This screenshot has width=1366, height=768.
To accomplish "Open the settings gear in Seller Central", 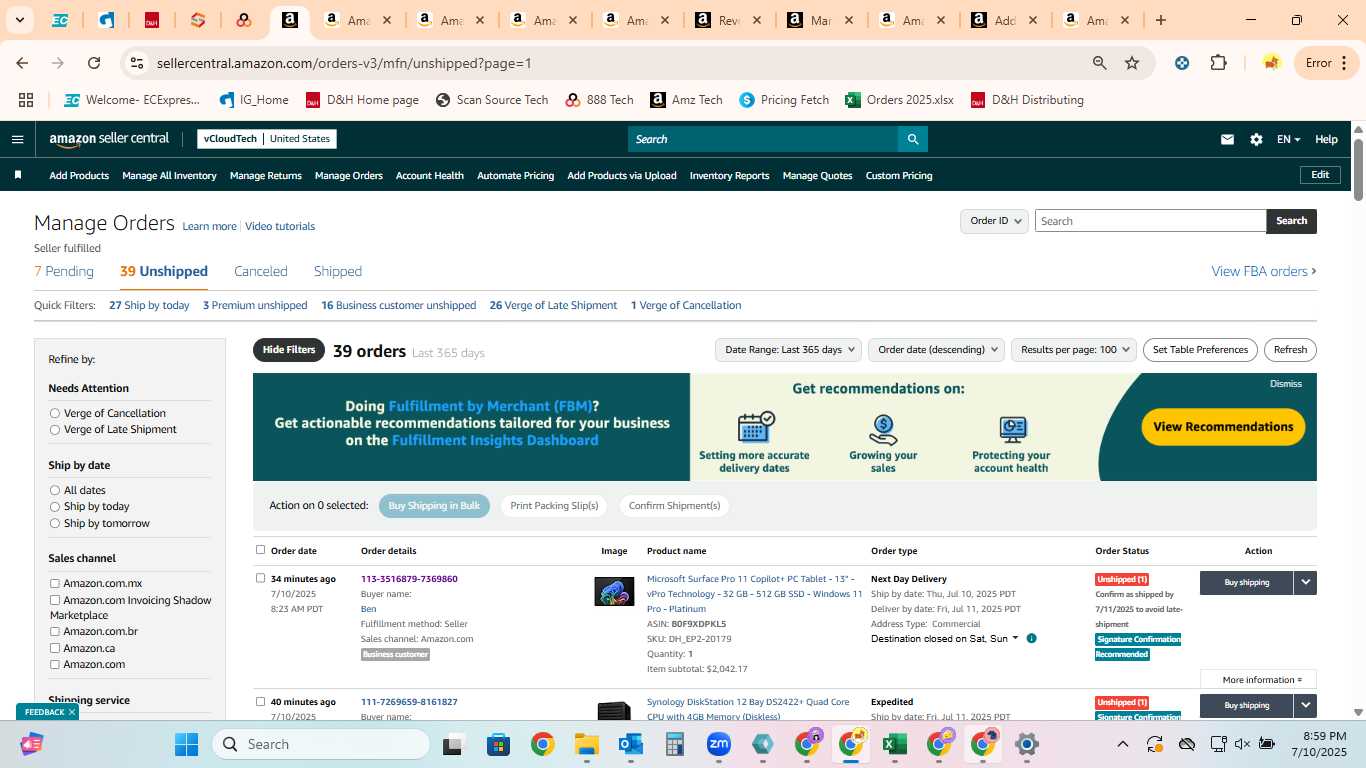I will click(1256, 139).
